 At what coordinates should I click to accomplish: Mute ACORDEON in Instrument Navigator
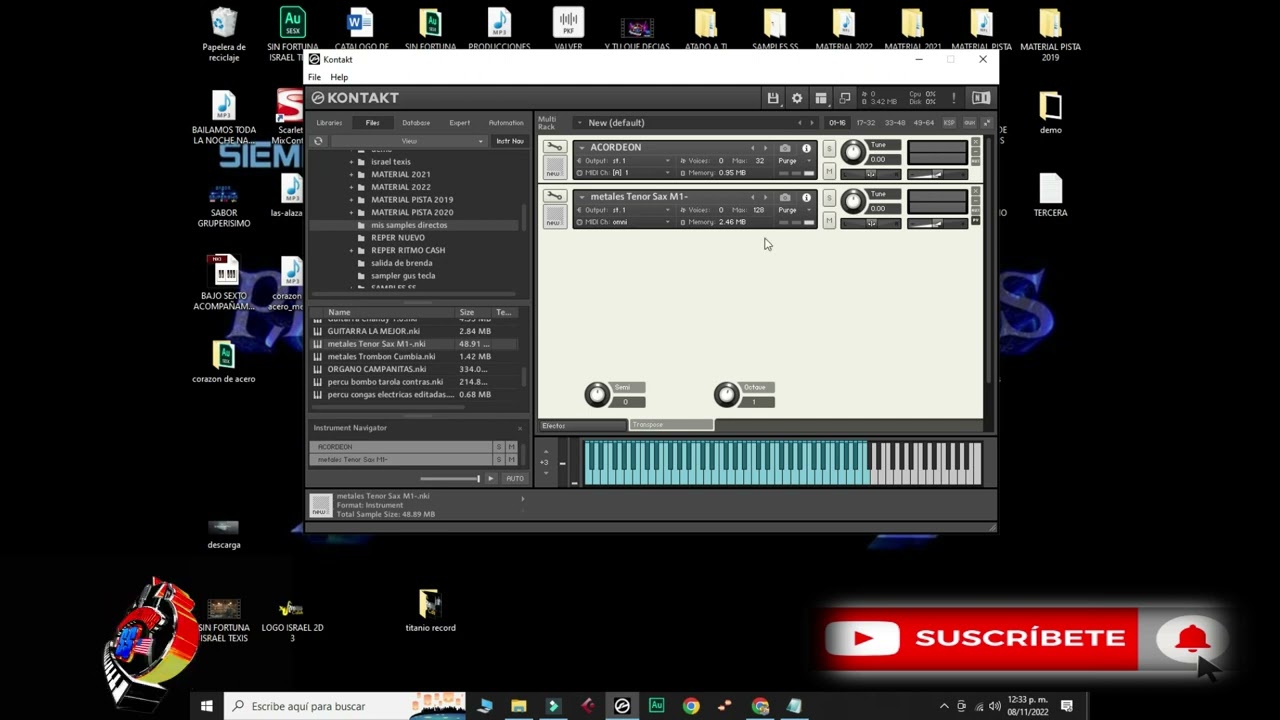pos(511,447)
